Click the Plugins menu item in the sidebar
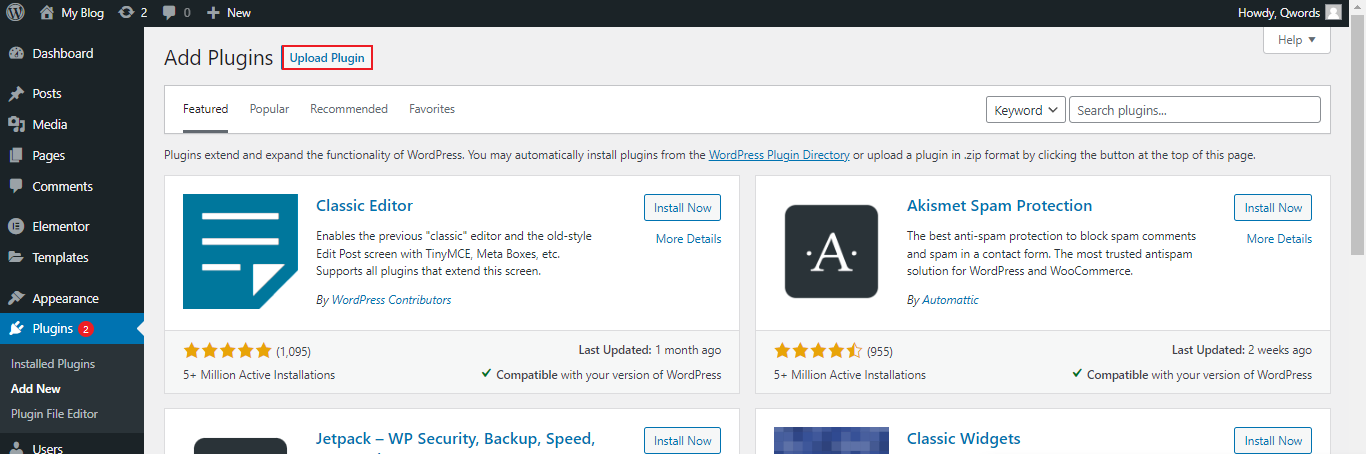Screen dimensions: 1366x454 tap(72, 328)
